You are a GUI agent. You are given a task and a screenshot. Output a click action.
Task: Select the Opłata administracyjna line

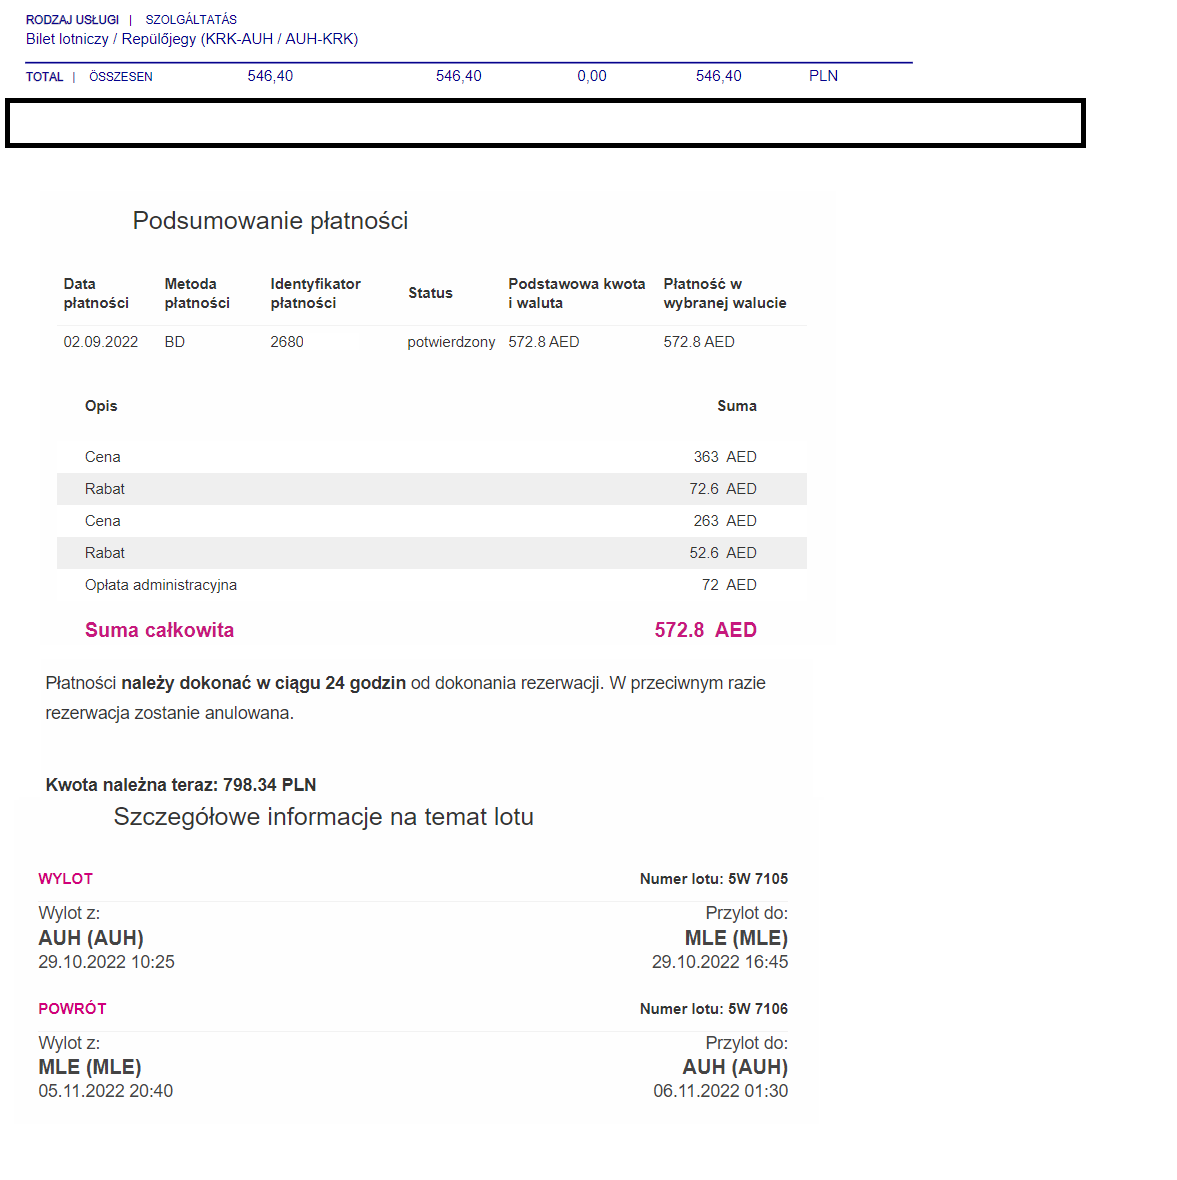coord(431,585)
